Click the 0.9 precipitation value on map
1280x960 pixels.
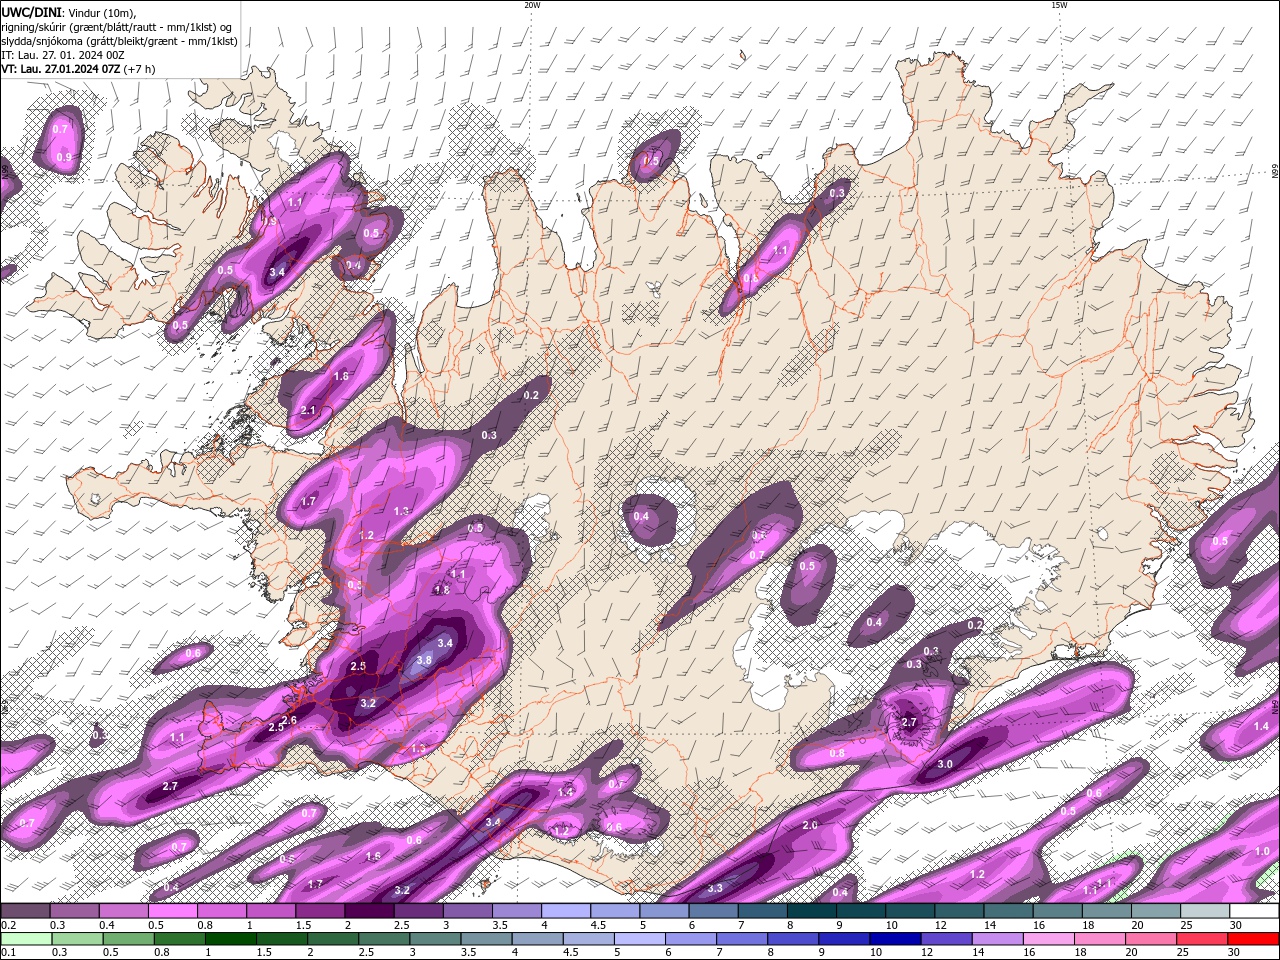(x=64, y=158)
